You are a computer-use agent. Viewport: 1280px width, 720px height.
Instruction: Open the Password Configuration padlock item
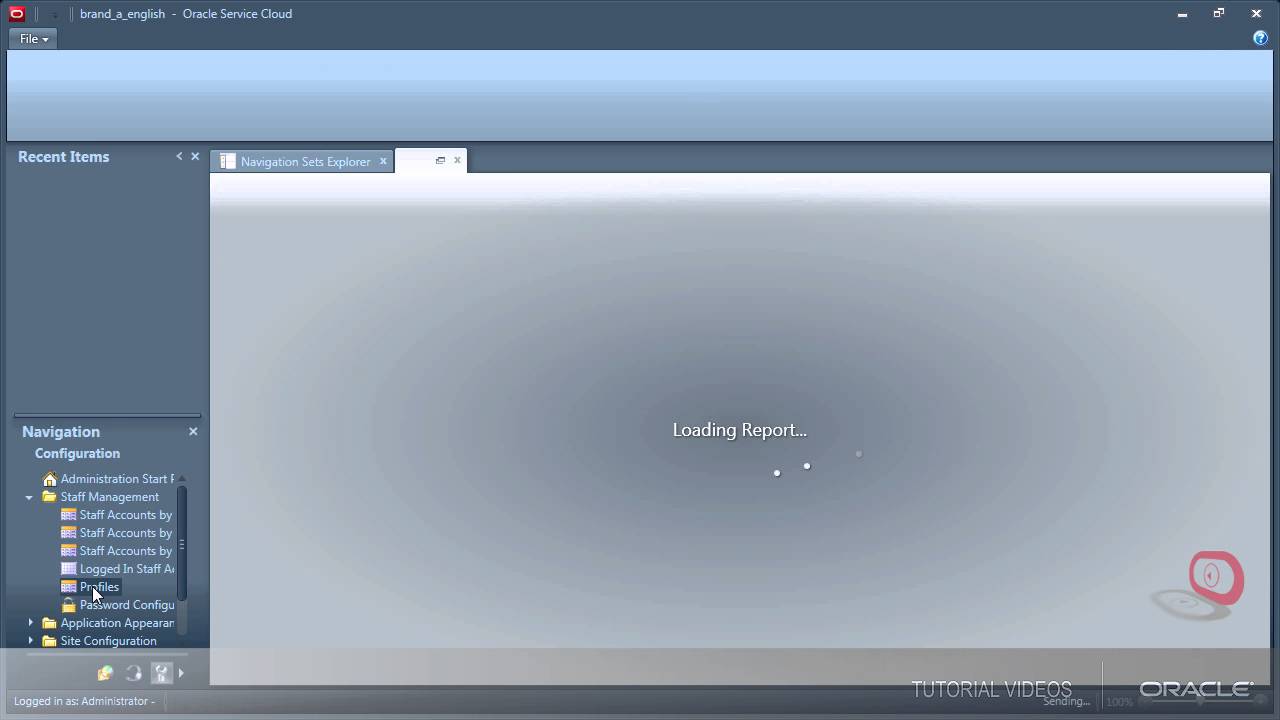(117, 605)
